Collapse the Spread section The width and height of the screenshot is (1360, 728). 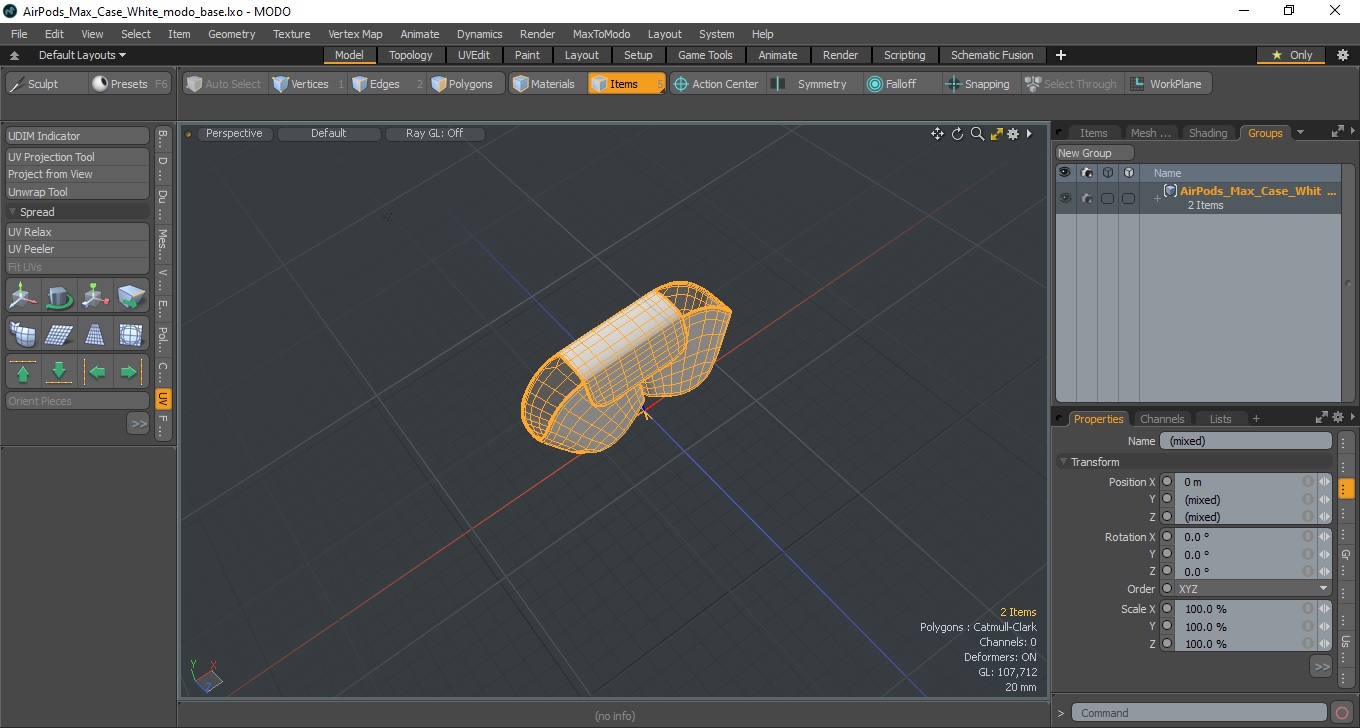pos(13,212)
